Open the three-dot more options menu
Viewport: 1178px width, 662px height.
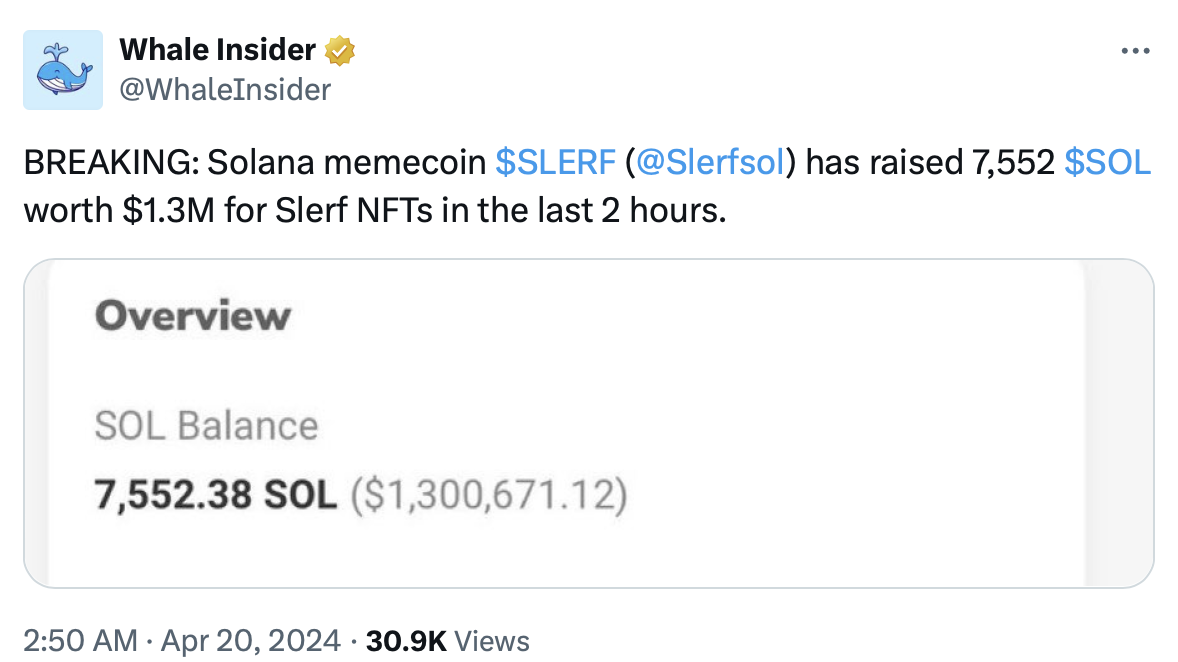click(x=1135, y=52)
